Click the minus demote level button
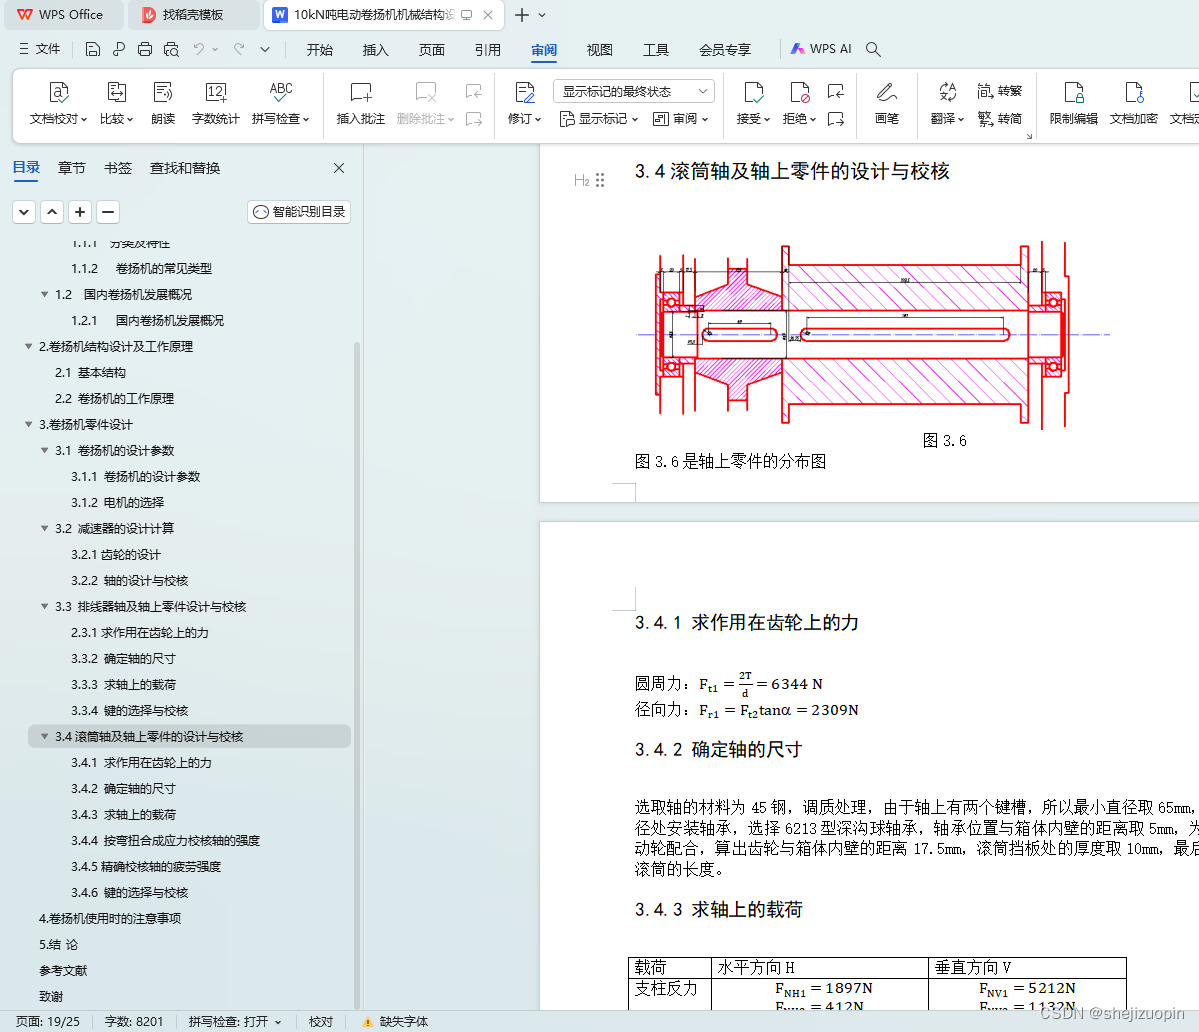The width and height of the screenshot is (1199, 1032). click(x=109, y=212)
